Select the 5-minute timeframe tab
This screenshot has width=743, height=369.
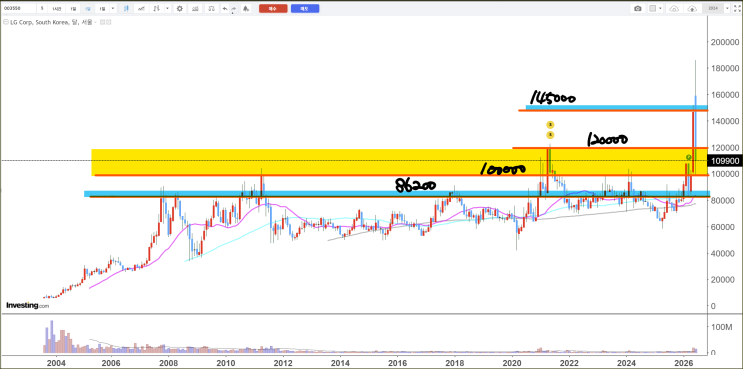[42, 9]
